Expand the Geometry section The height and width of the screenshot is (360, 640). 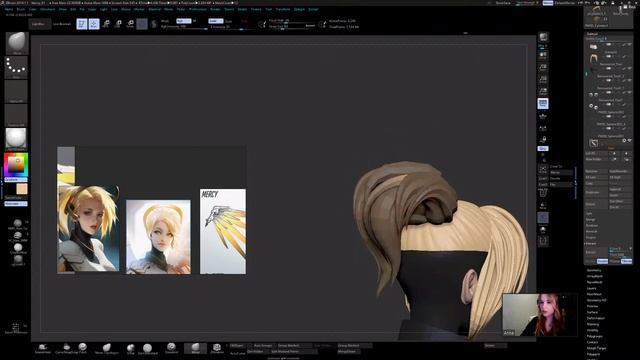click(x=594, y=270)
